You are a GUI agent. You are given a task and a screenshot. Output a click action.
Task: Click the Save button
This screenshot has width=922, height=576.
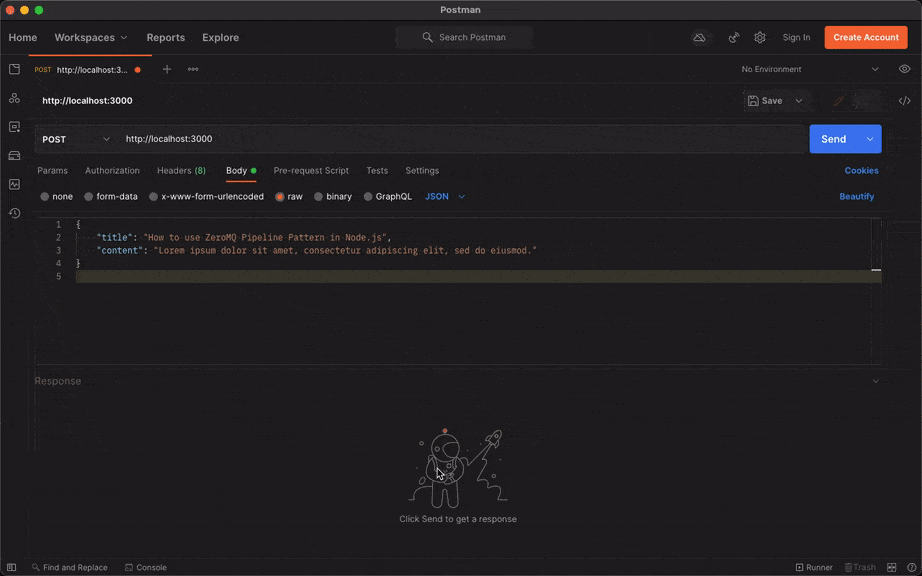[x=766, y=101]
